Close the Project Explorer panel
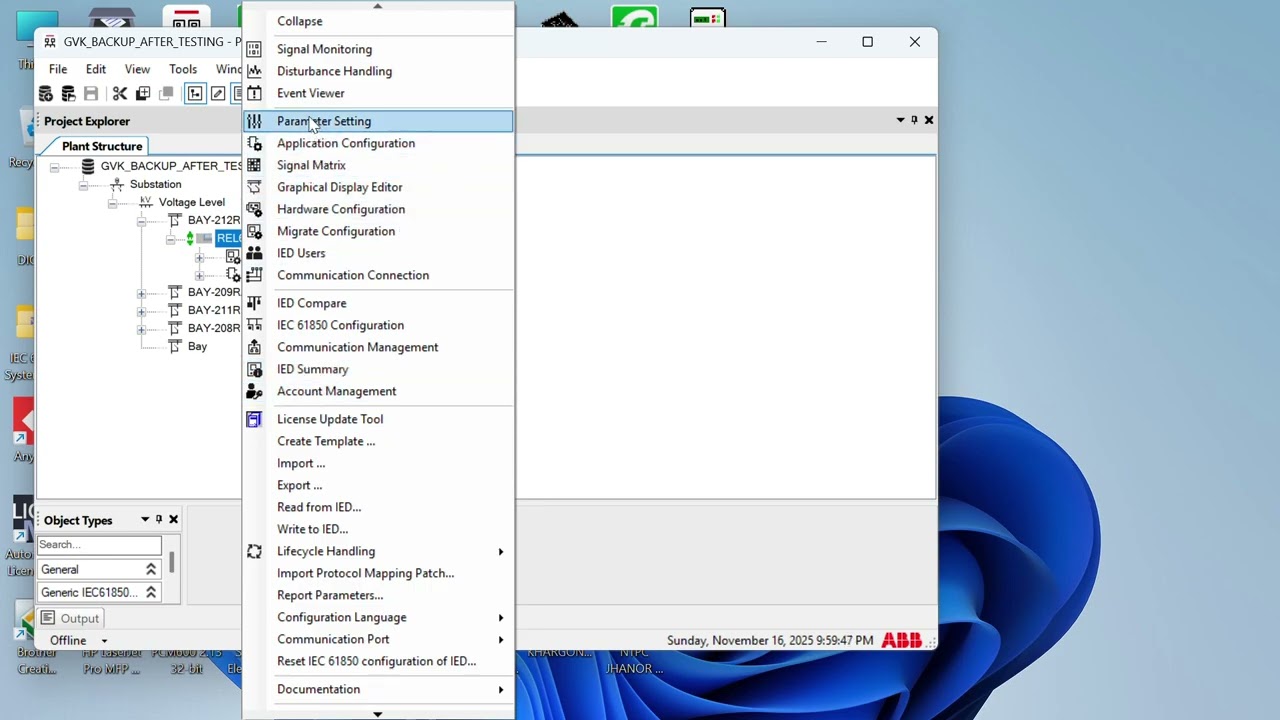This screenshot has width=1280, height=720. [x=929, y=120]
